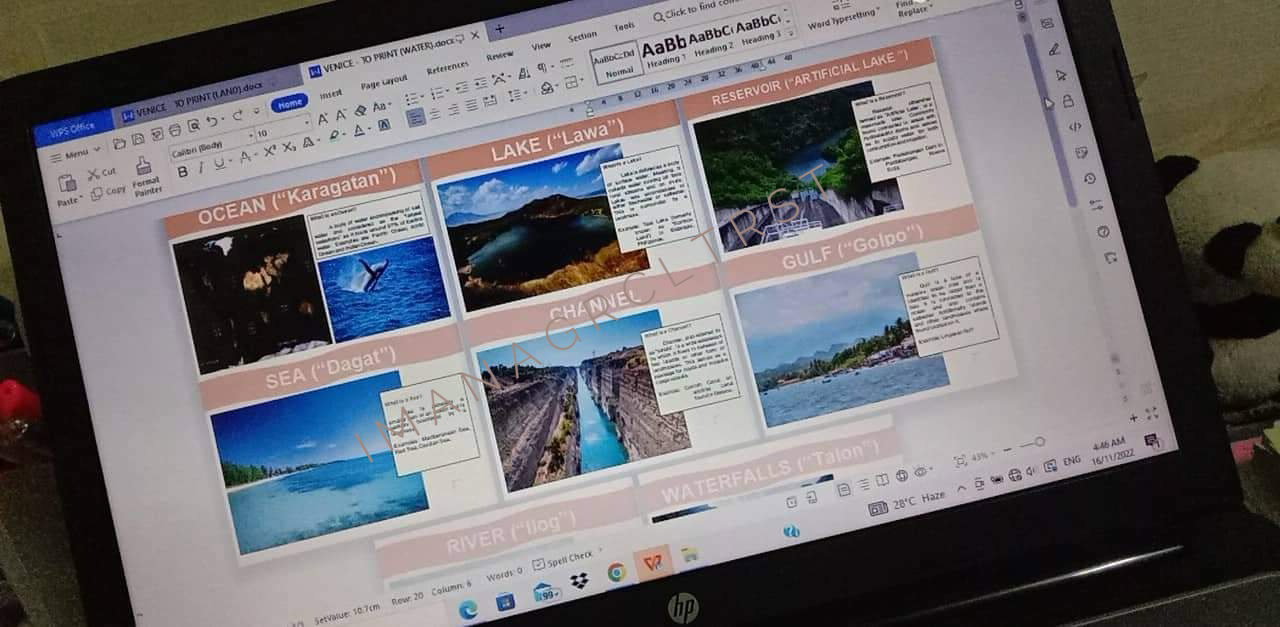
Task: Click Spell Check in status bar
Action: [563, 559]
